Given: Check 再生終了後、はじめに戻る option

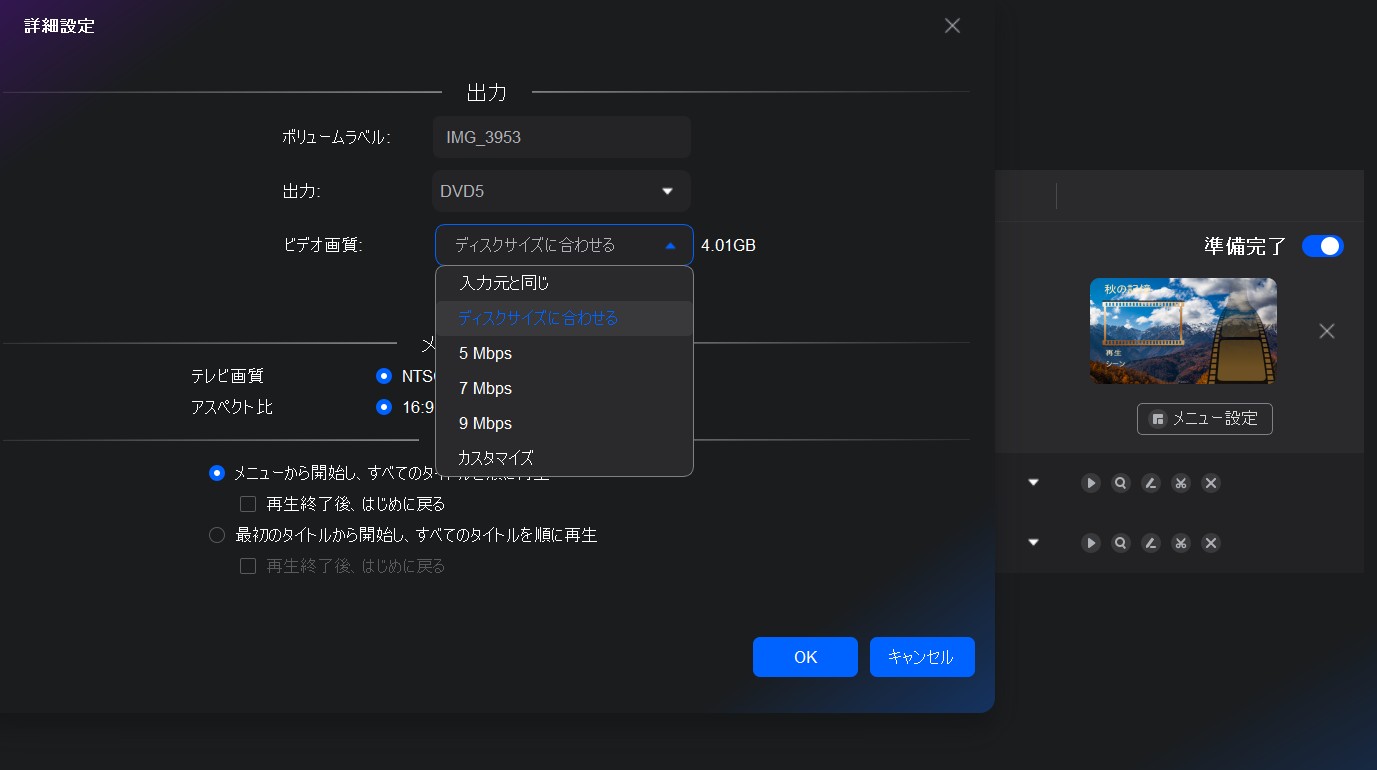Looking at the screenshot, I should [248, 503].
